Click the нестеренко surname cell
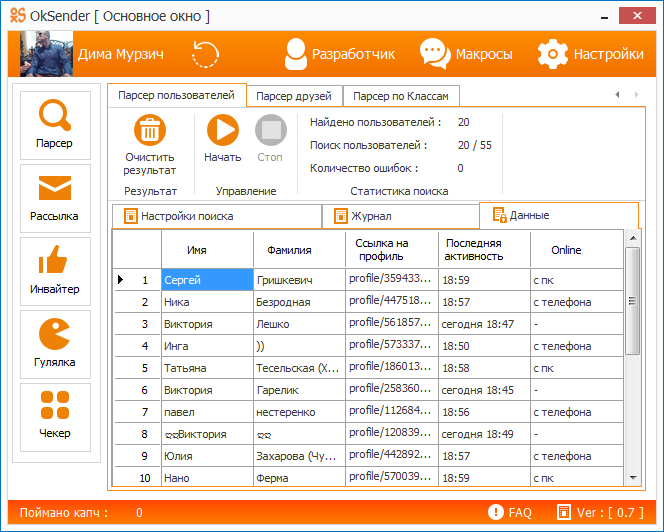 click(x=299, y=412)
